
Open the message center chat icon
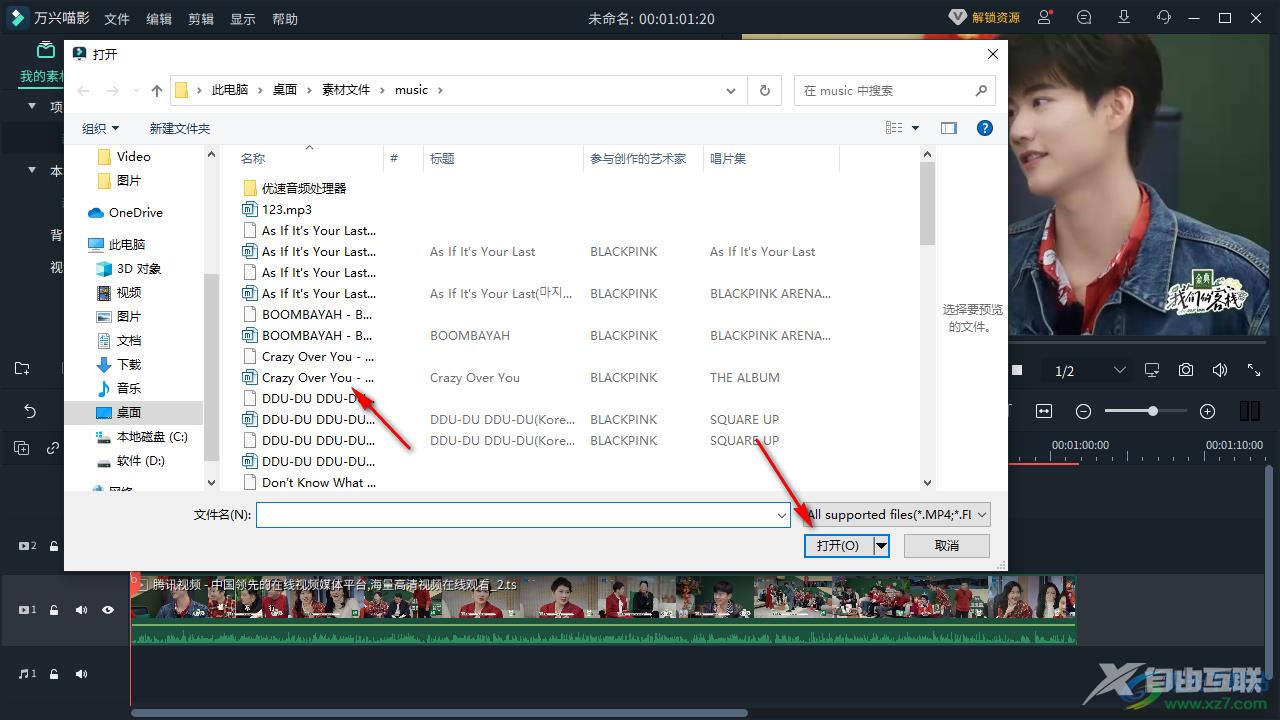[x=1084, y=18]
